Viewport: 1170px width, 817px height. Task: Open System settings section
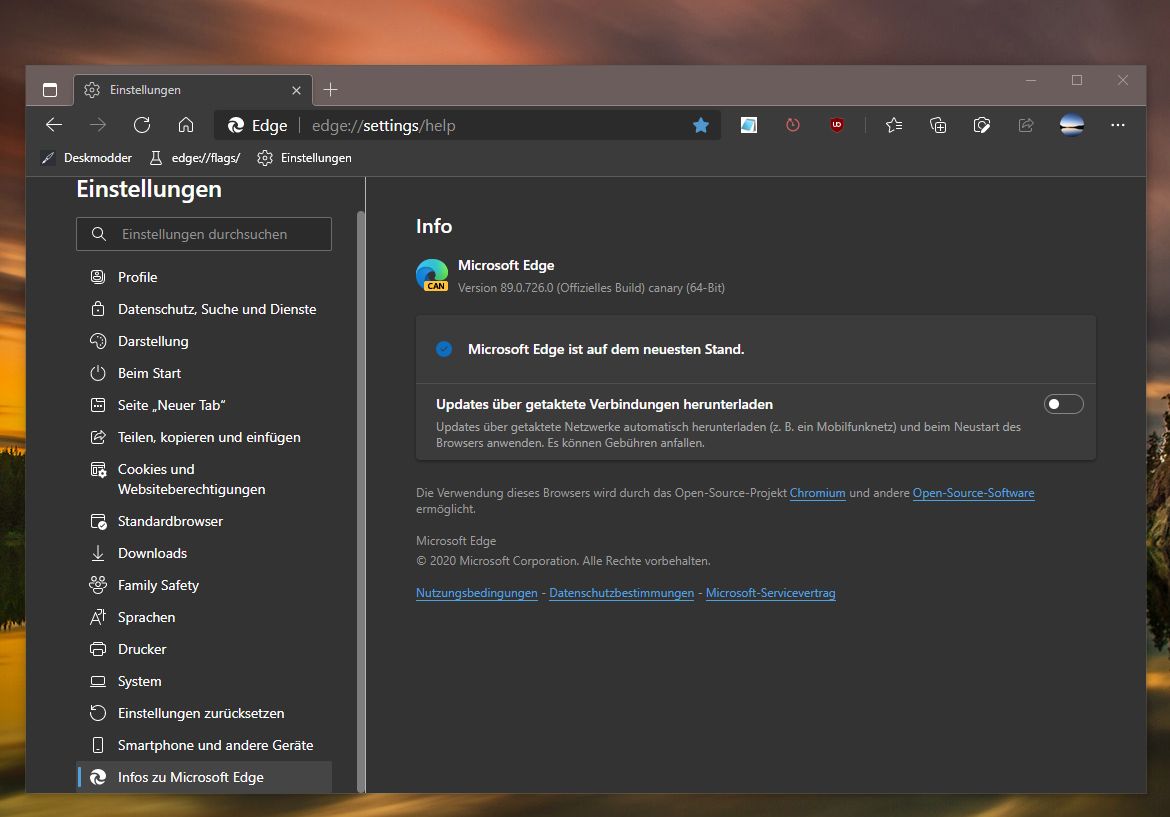click(204, 682)
